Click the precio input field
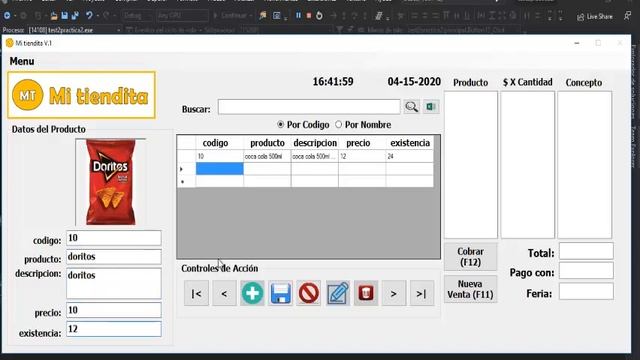 coord(114,310)
